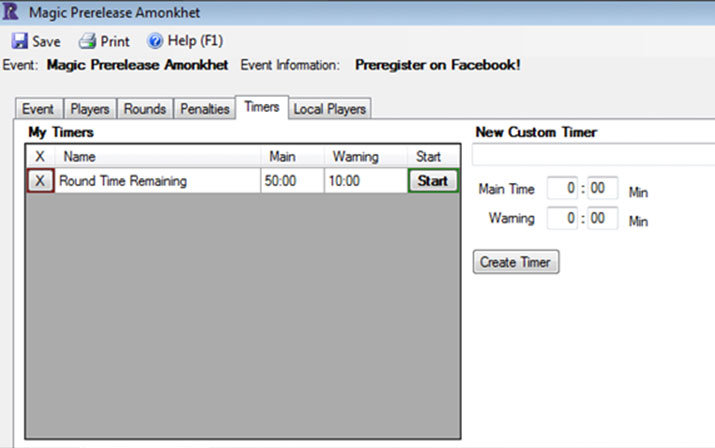Select the Penalties tab
The image size is (715, 448).
(x=205, y=109)
